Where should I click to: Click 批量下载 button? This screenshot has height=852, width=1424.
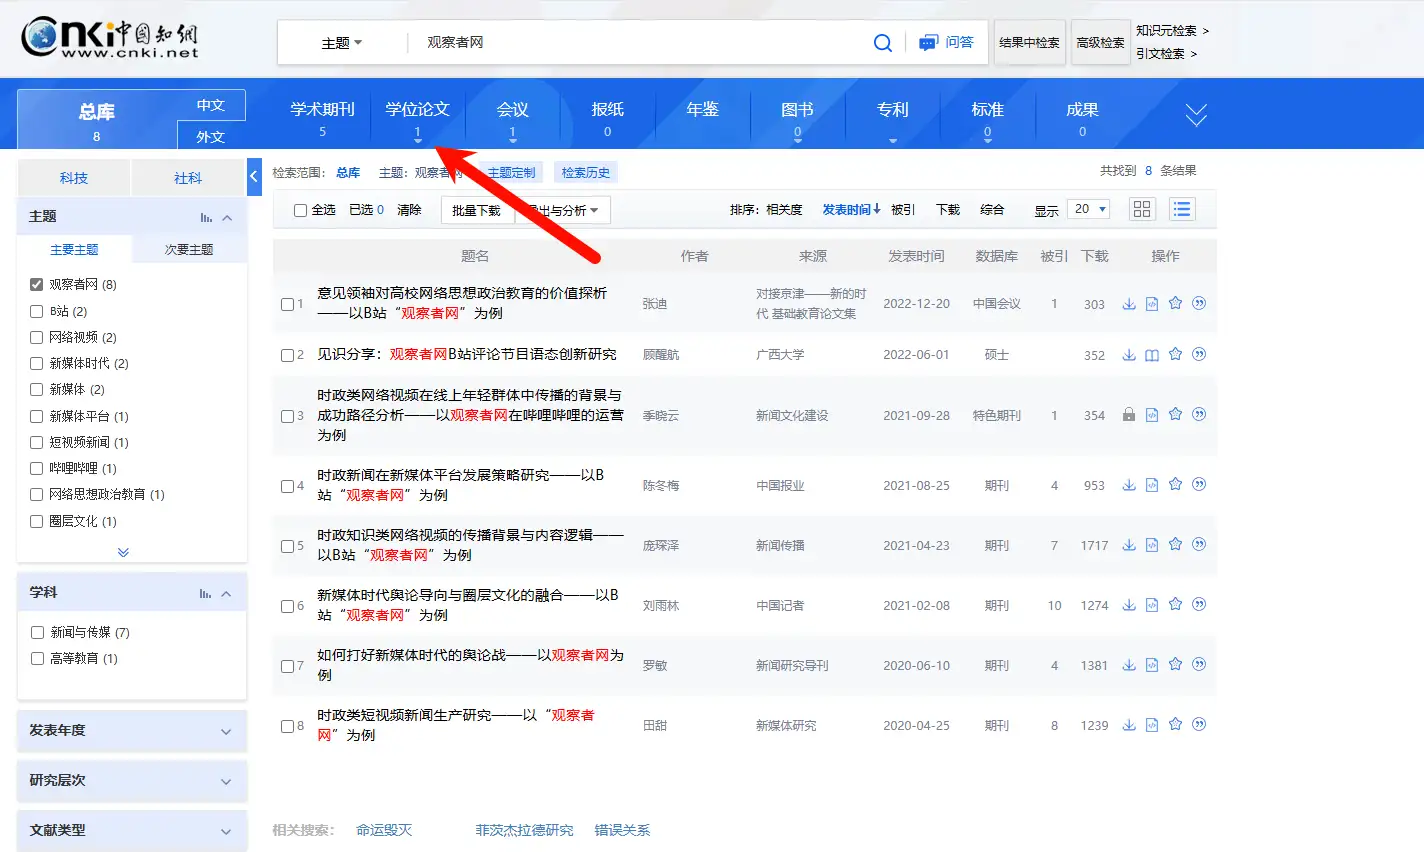click(x=476, y=210)
